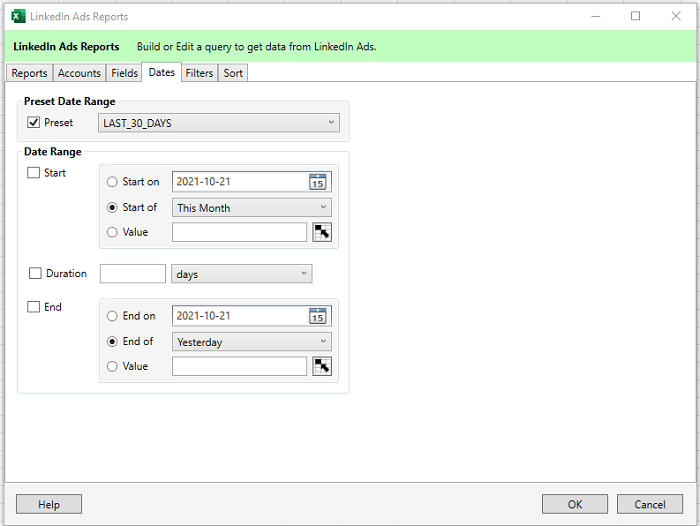The height and width of the screenshot is (526, 700).
Task: Select the Start of radio button
Action: click(x=112, y=208)
